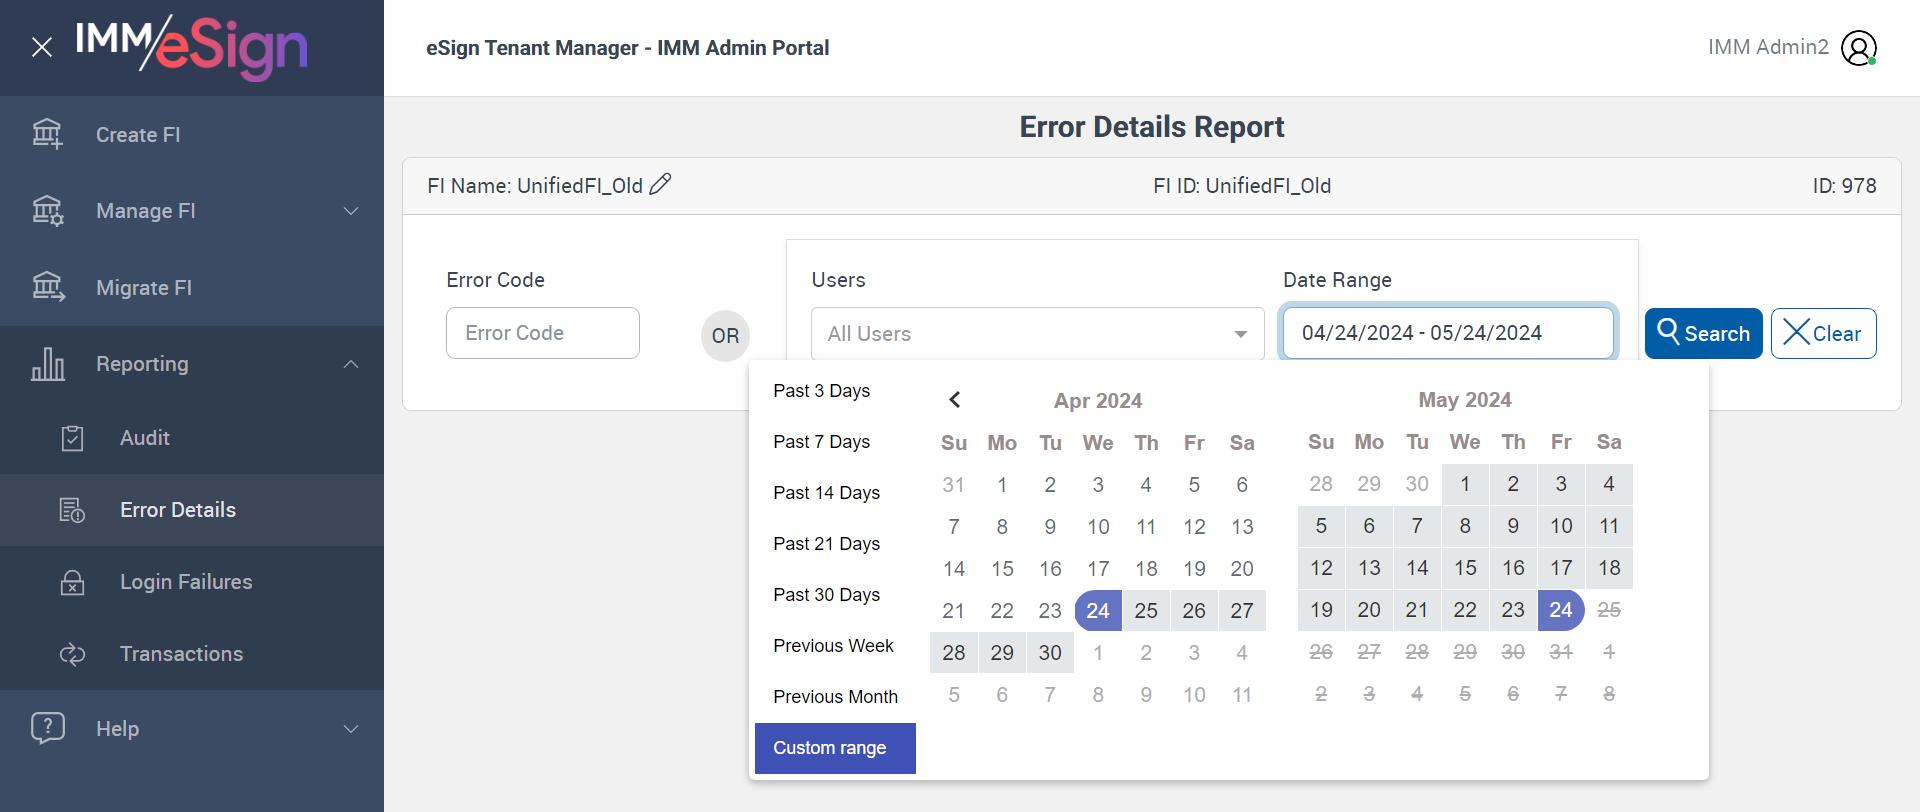The image size is (1920, 812).
Task: Pick May 15 in the calendar
Action: click(1465, 568)
